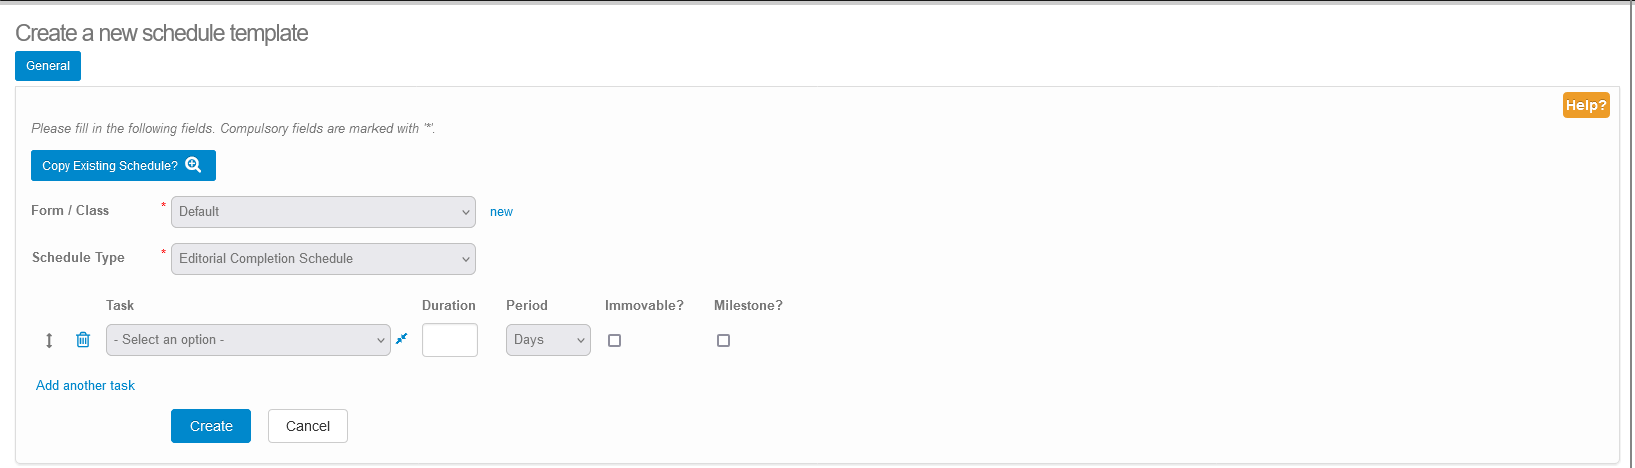Expand the Schedule Type dropdown
Screen dimensions: 1635x468
click(323, 259)
